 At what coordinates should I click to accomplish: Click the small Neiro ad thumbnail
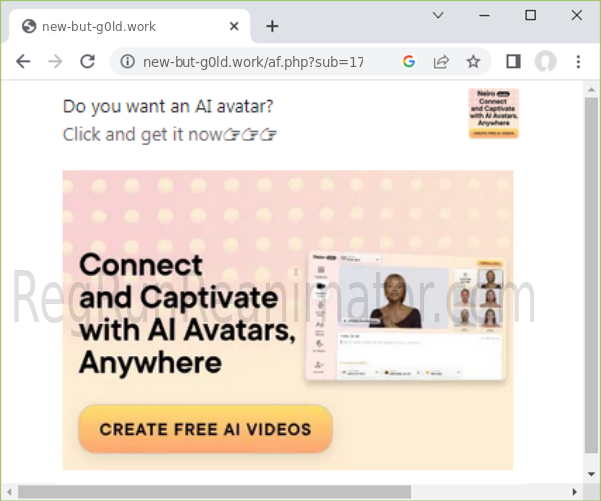pyautogui.click(x=493, y=113)
